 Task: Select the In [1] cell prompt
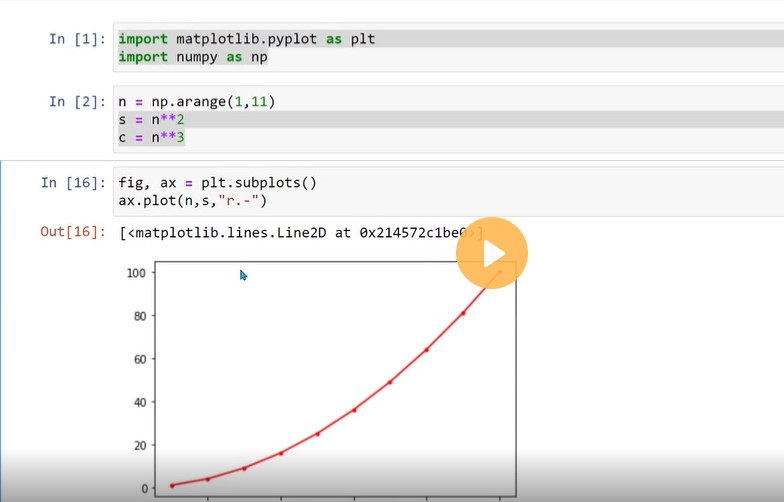78,39
